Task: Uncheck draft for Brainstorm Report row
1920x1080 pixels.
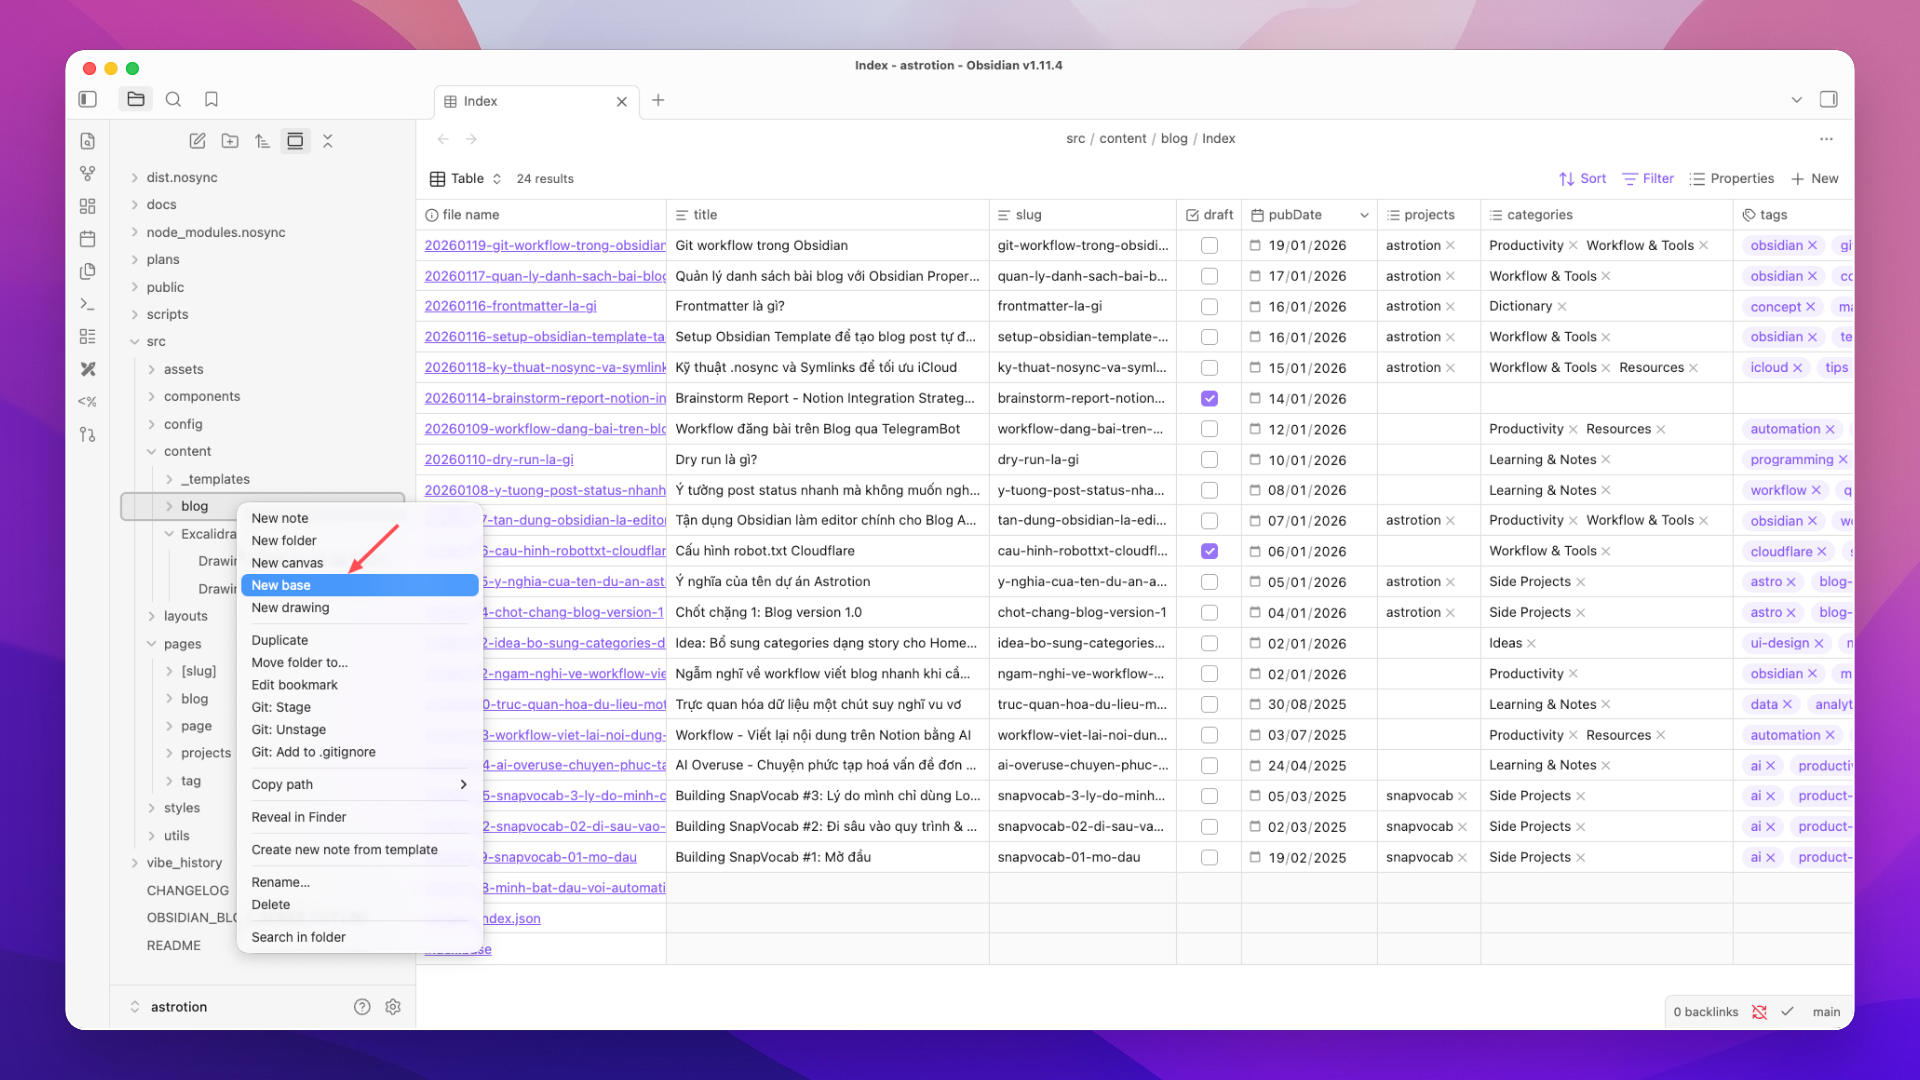Action: [x=1209, y=398]
